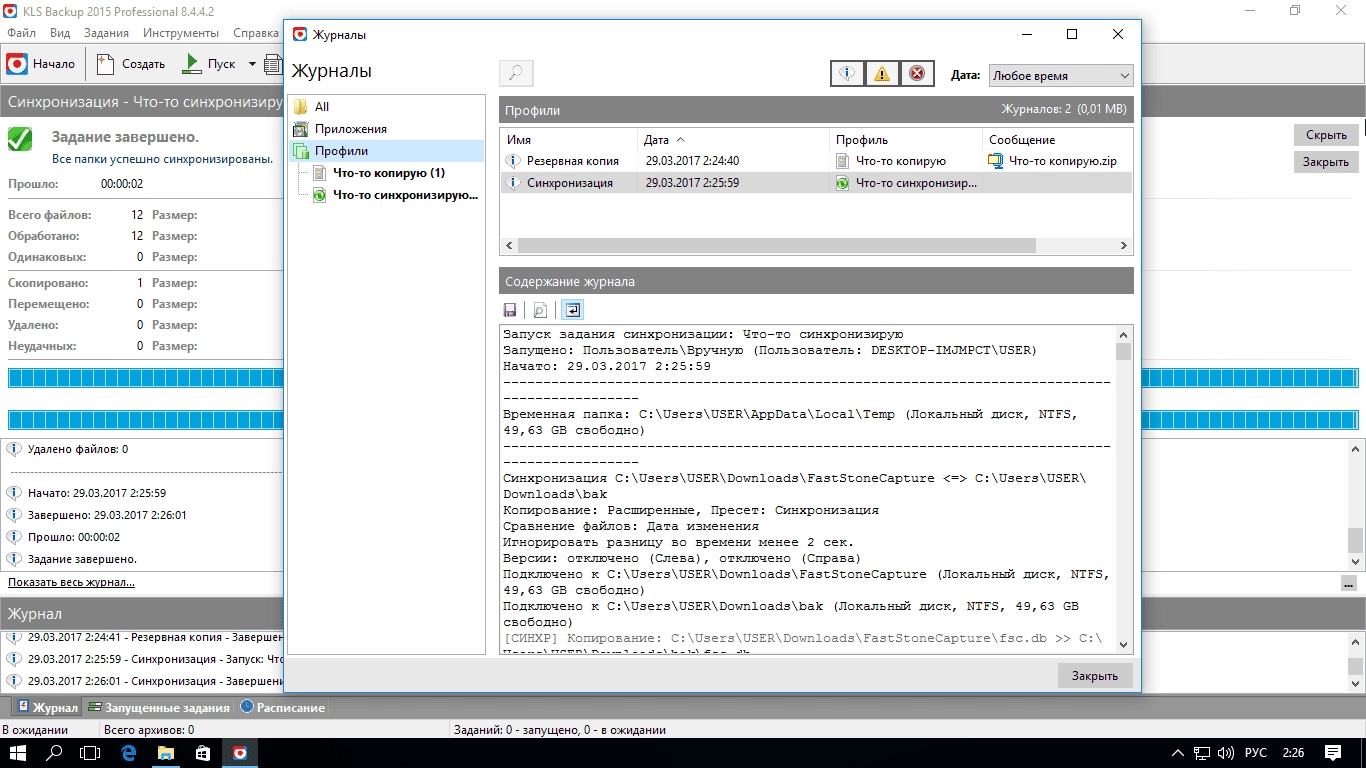1366x768 pixels.
Task: Click the 29.03.2017 2:24:40 date cell
Action: coord(692,161)
